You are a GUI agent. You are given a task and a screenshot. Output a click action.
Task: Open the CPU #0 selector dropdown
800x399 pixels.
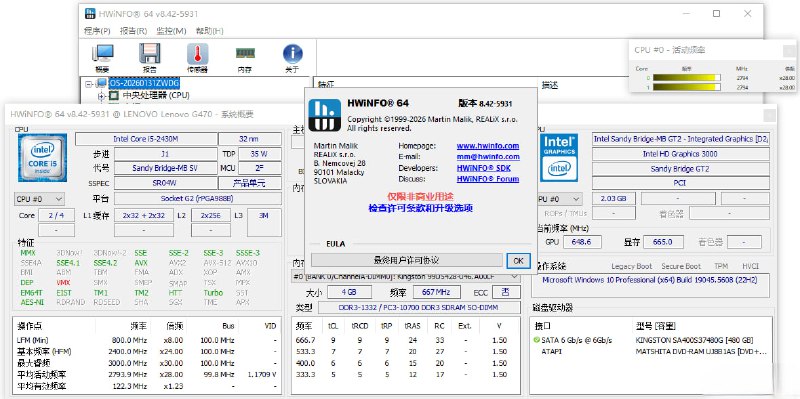[x=39, y=199]
